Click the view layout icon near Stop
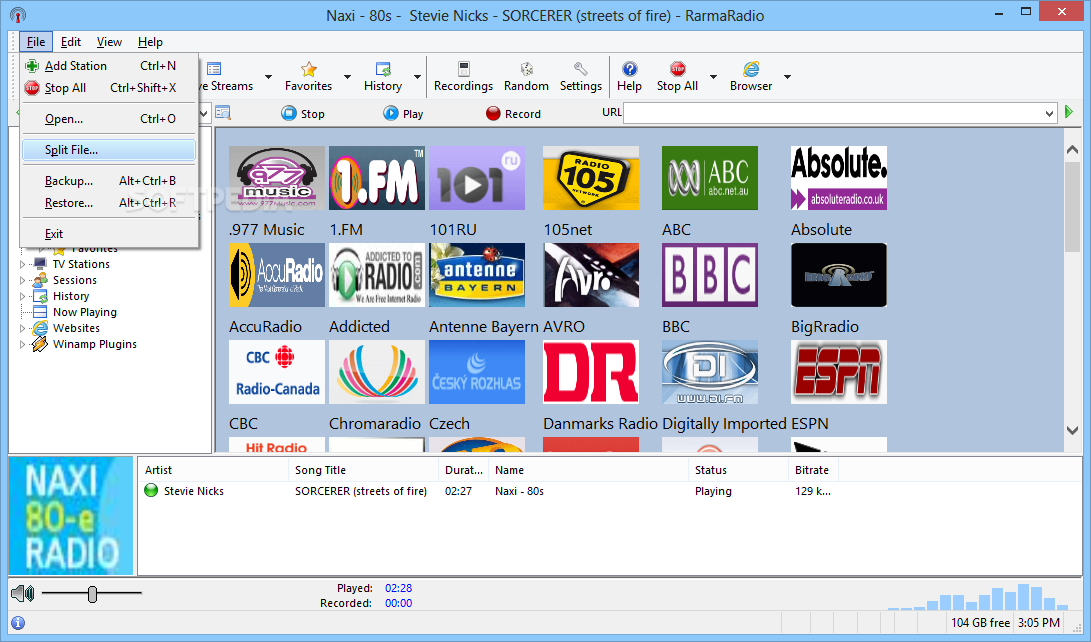1091x642 pixels. [x=223, y=113]
